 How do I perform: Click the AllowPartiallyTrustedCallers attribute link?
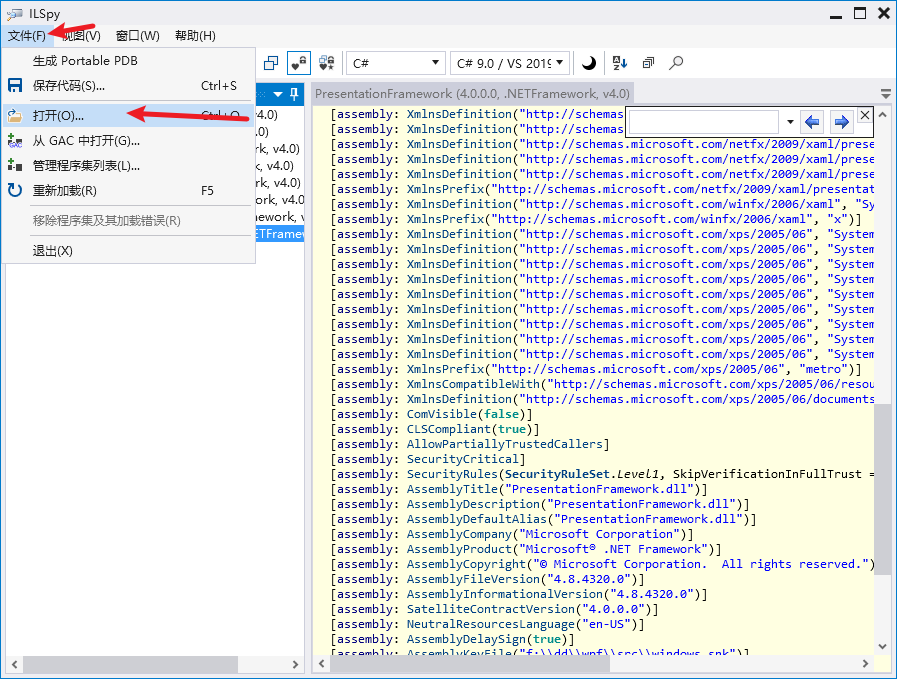pos(505,444)
